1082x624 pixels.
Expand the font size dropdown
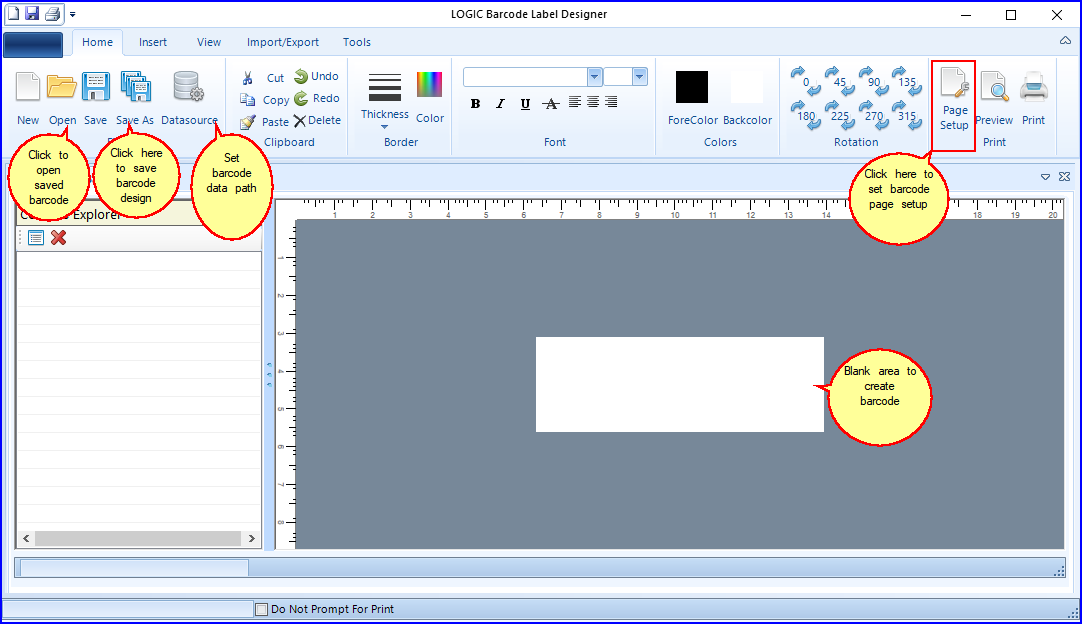click(640, 77)
